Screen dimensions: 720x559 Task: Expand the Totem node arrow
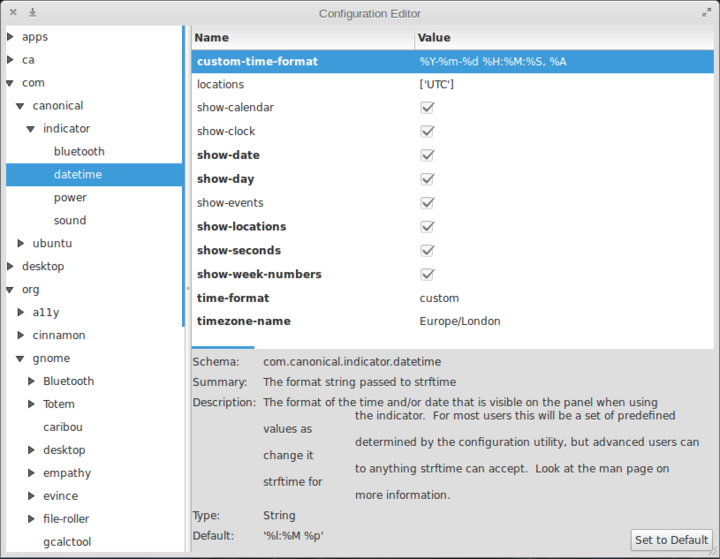(x=32, y=404)
